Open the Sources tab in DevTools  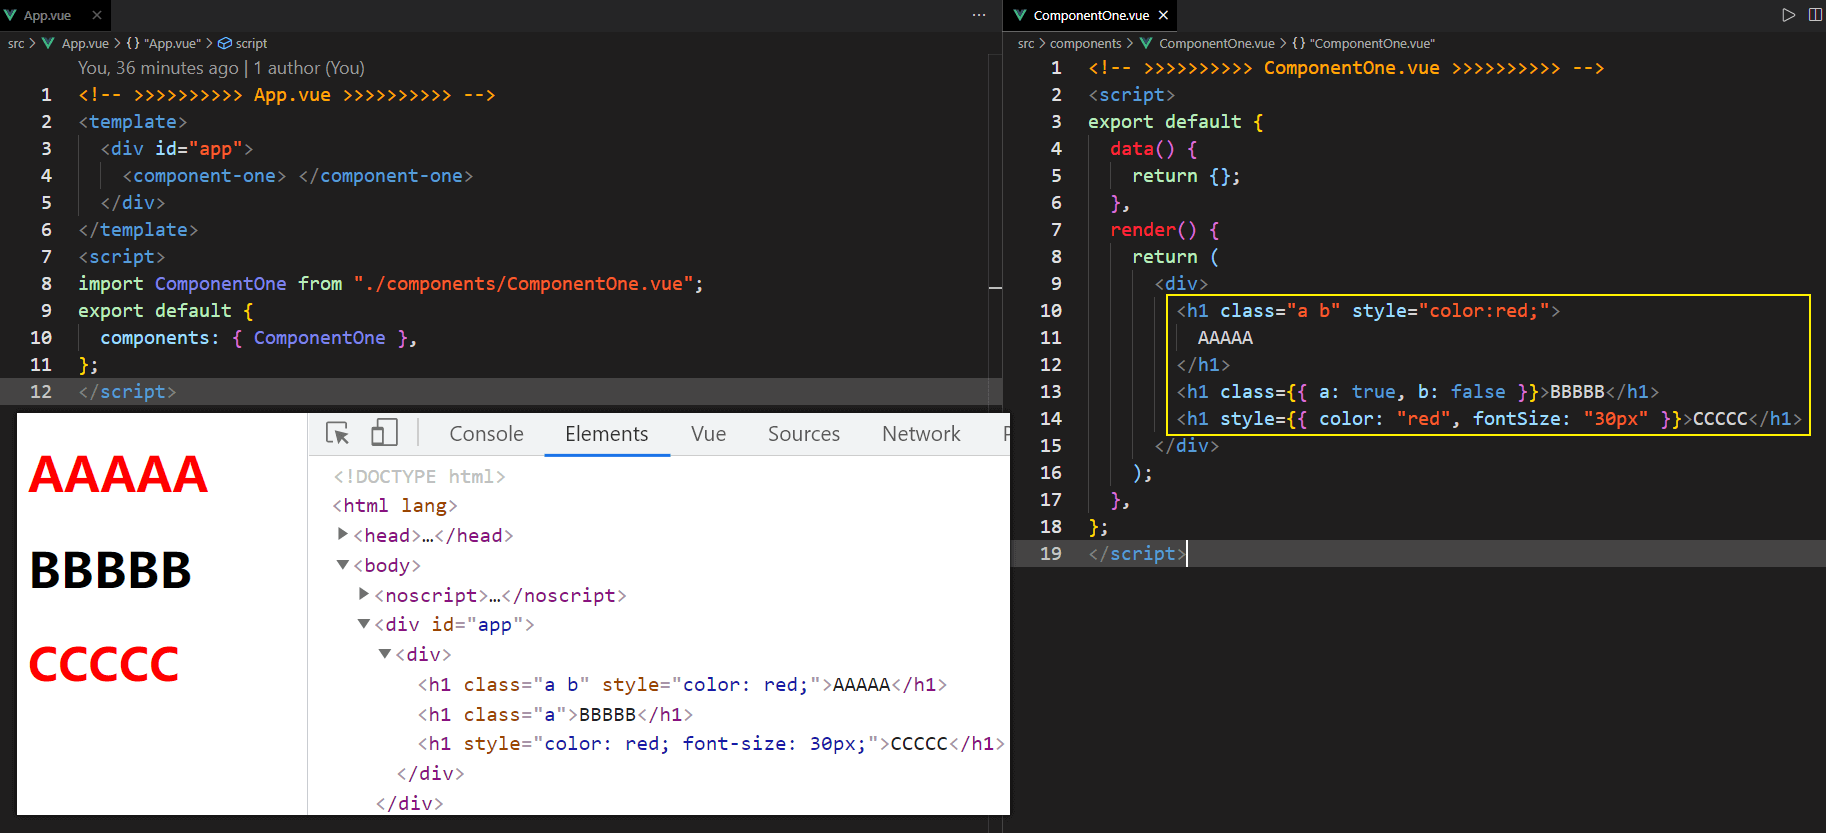803,434
